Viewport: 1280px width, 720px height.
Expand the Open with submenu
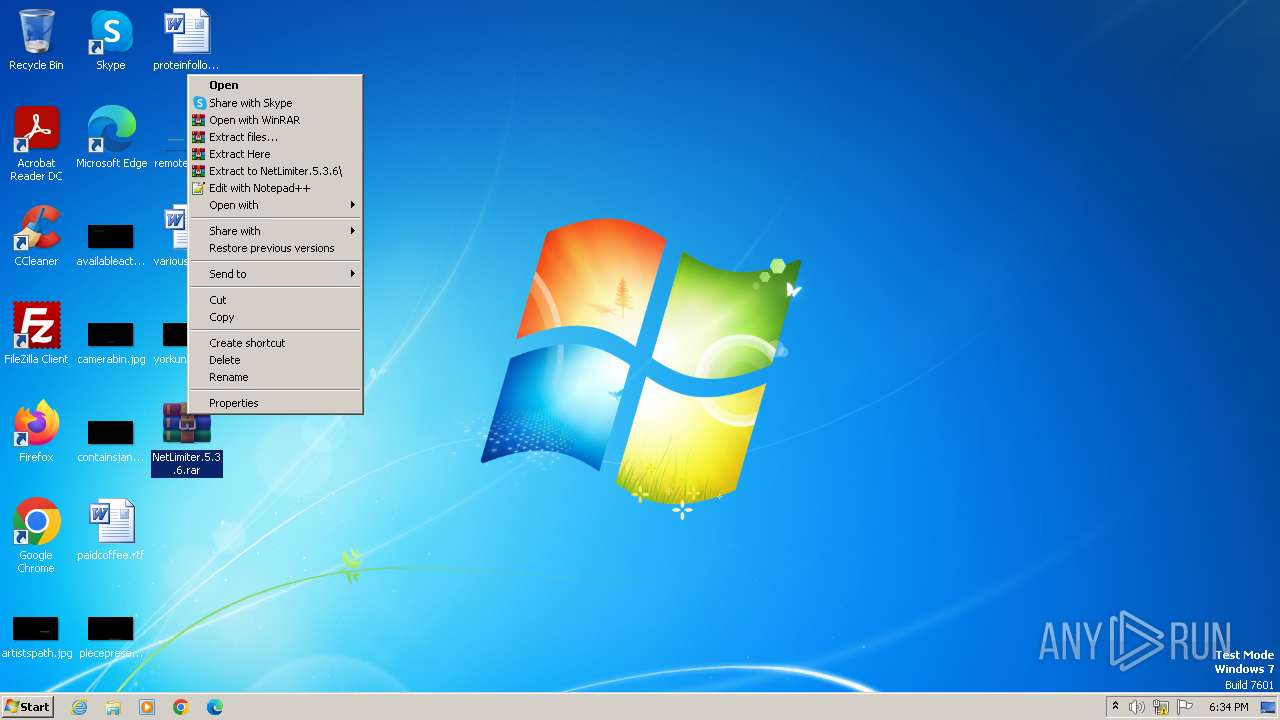(x=275, y=205)
